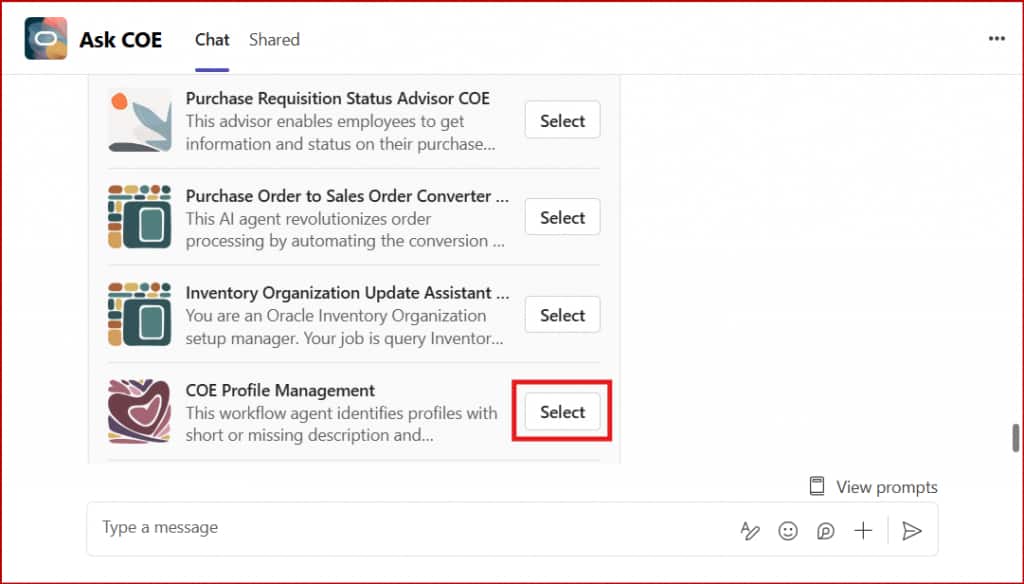Viewport: 1024px width, 584px height.
Task: Click Purchase Requisition Status Advisor thumbnail
Action: (x=139, y=121)
